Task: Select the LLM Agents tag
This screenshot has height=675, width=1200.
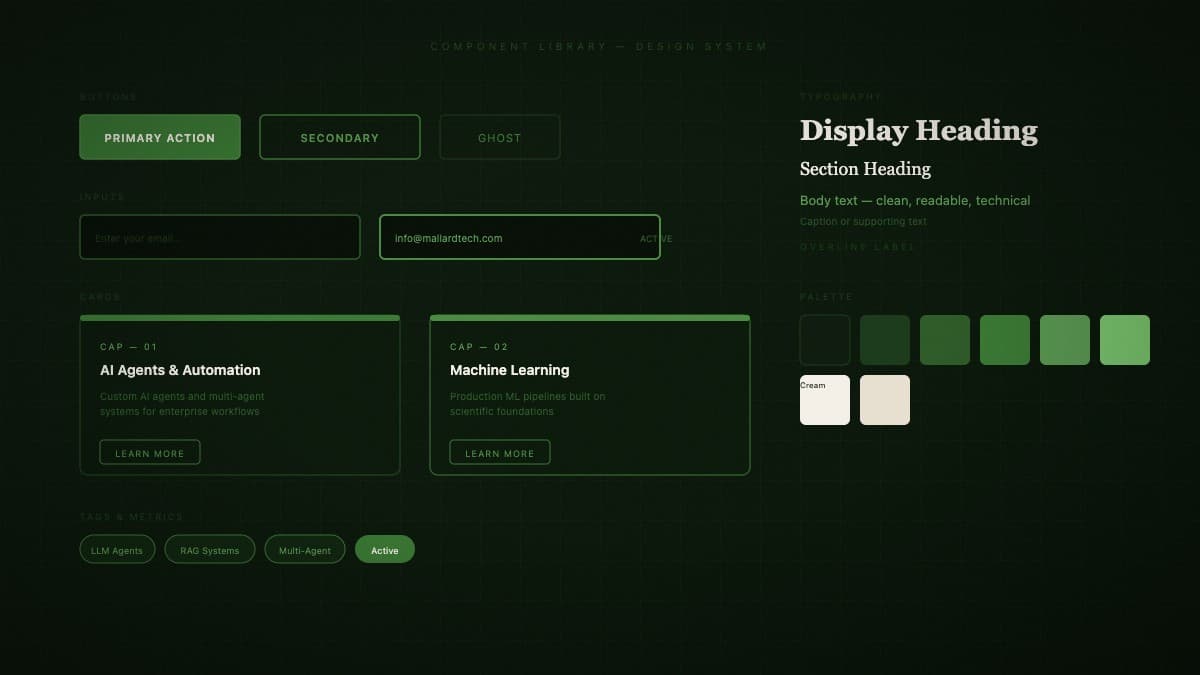Action: [x=117, y=549]
